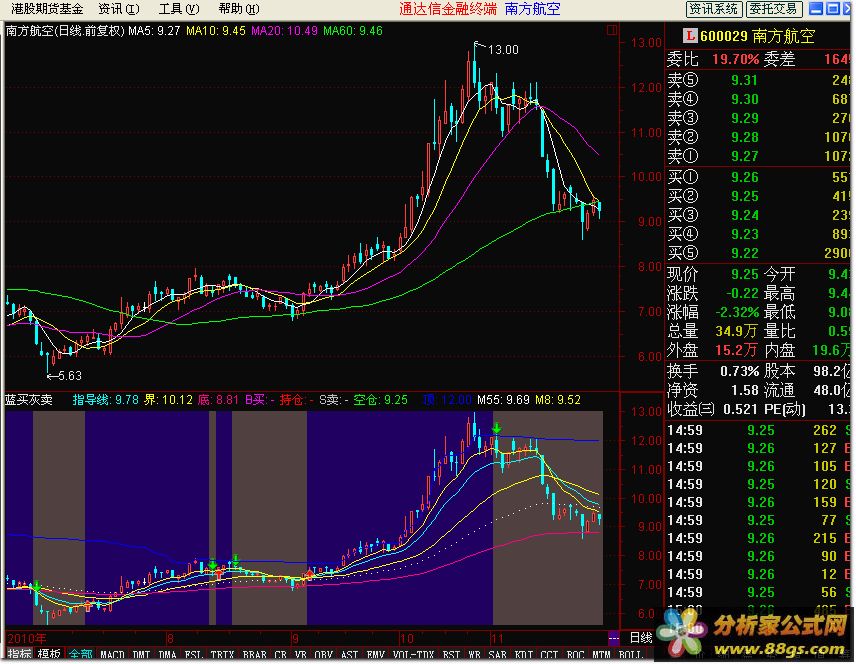
Task: Select the FSL indicator tab
Action: point(193,654)
